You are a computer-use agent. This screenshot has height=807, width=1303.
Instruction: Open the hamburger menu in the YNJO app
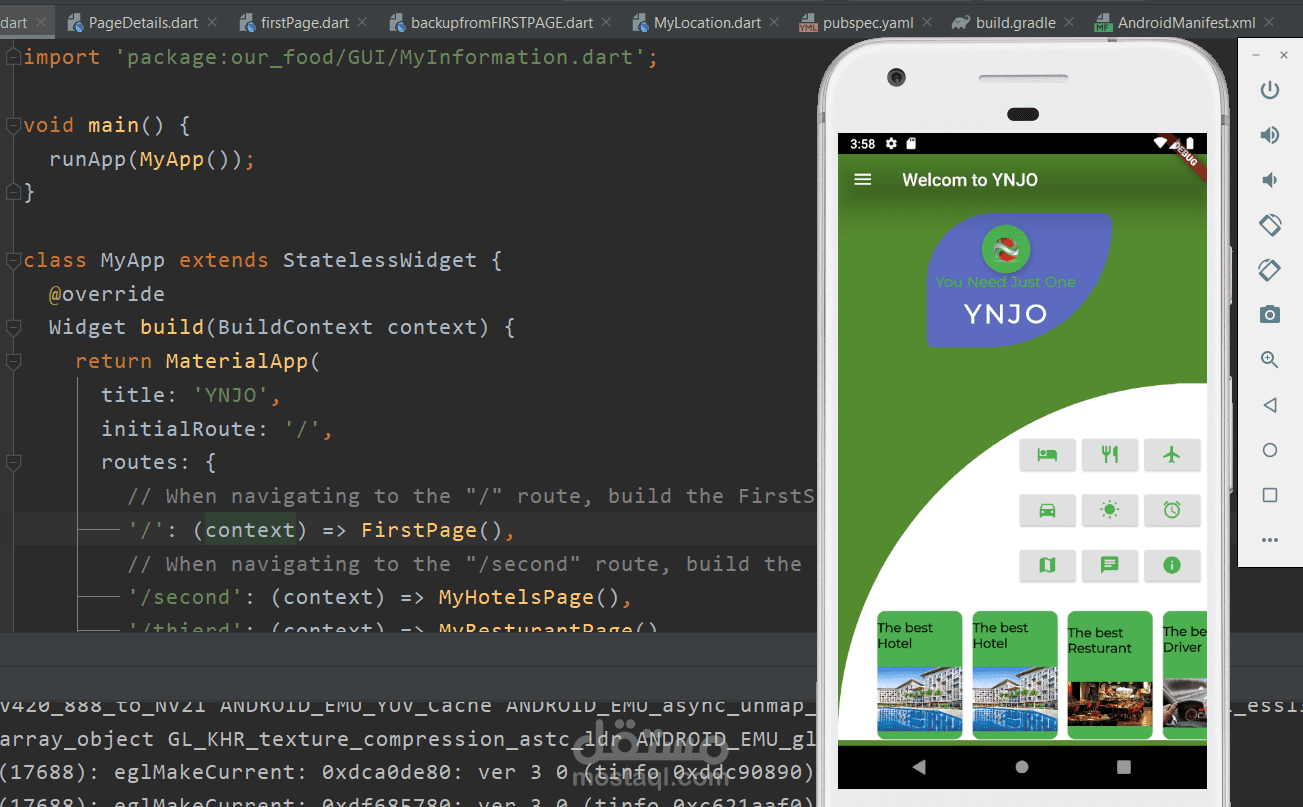point(862,180)
